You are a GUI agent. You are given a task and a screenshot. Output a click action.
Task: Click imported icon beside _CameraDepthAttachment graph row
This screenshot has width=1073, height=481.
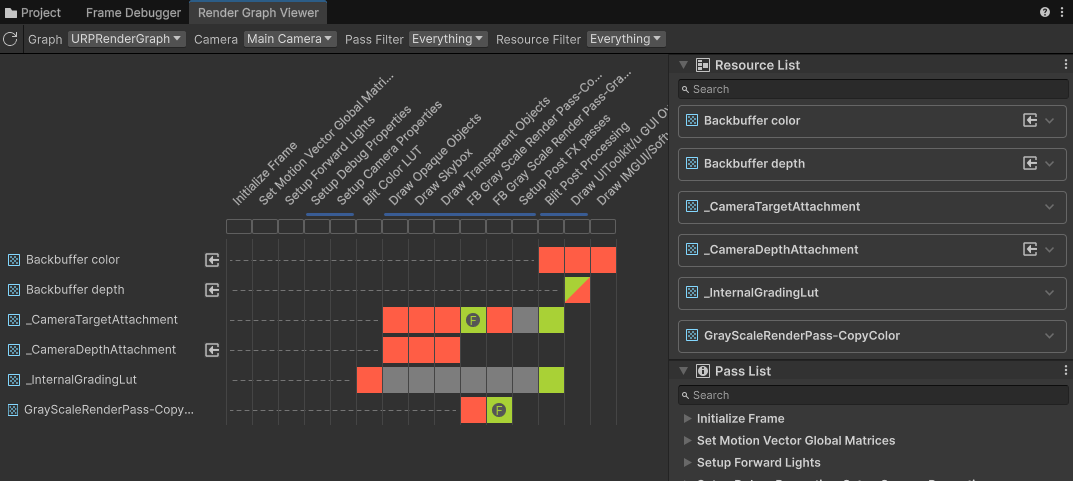tap(212, 350)
